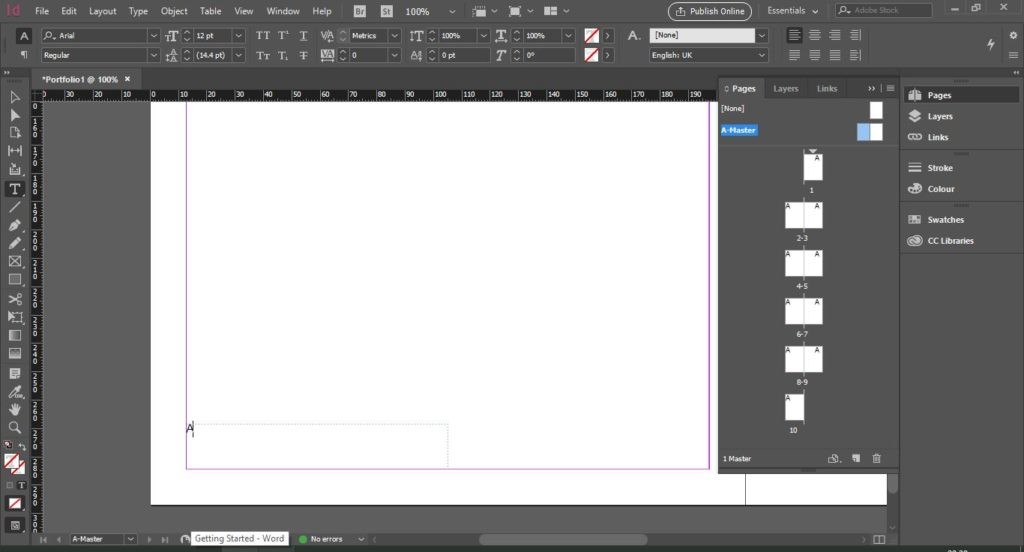Open Stroke panel from dock
The height and width of the screenshot is (552, 1024).
[x=940, y=168]
